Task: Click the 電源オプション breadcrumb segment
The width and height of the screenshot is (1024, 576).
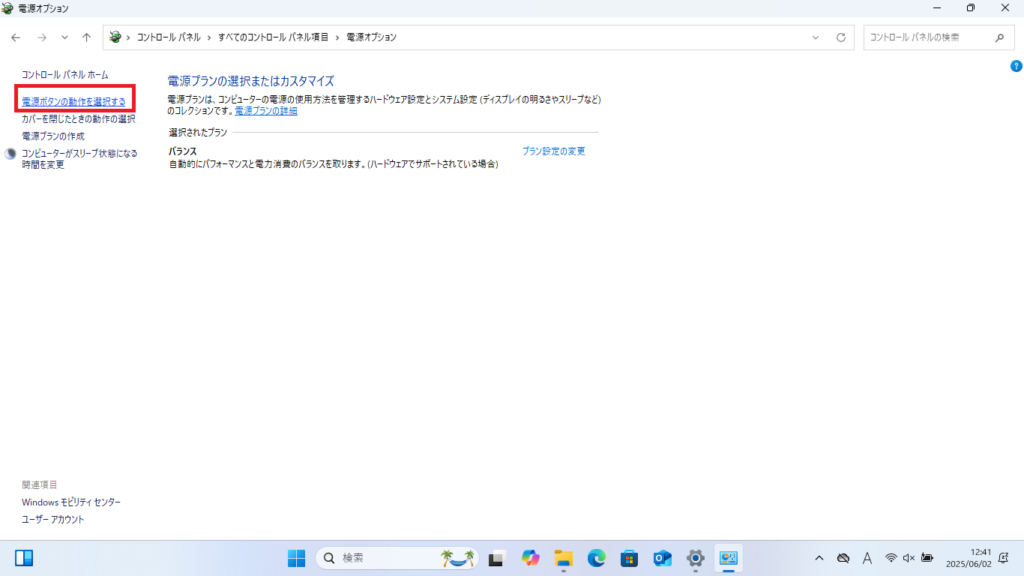Action: tap(371, 37)
